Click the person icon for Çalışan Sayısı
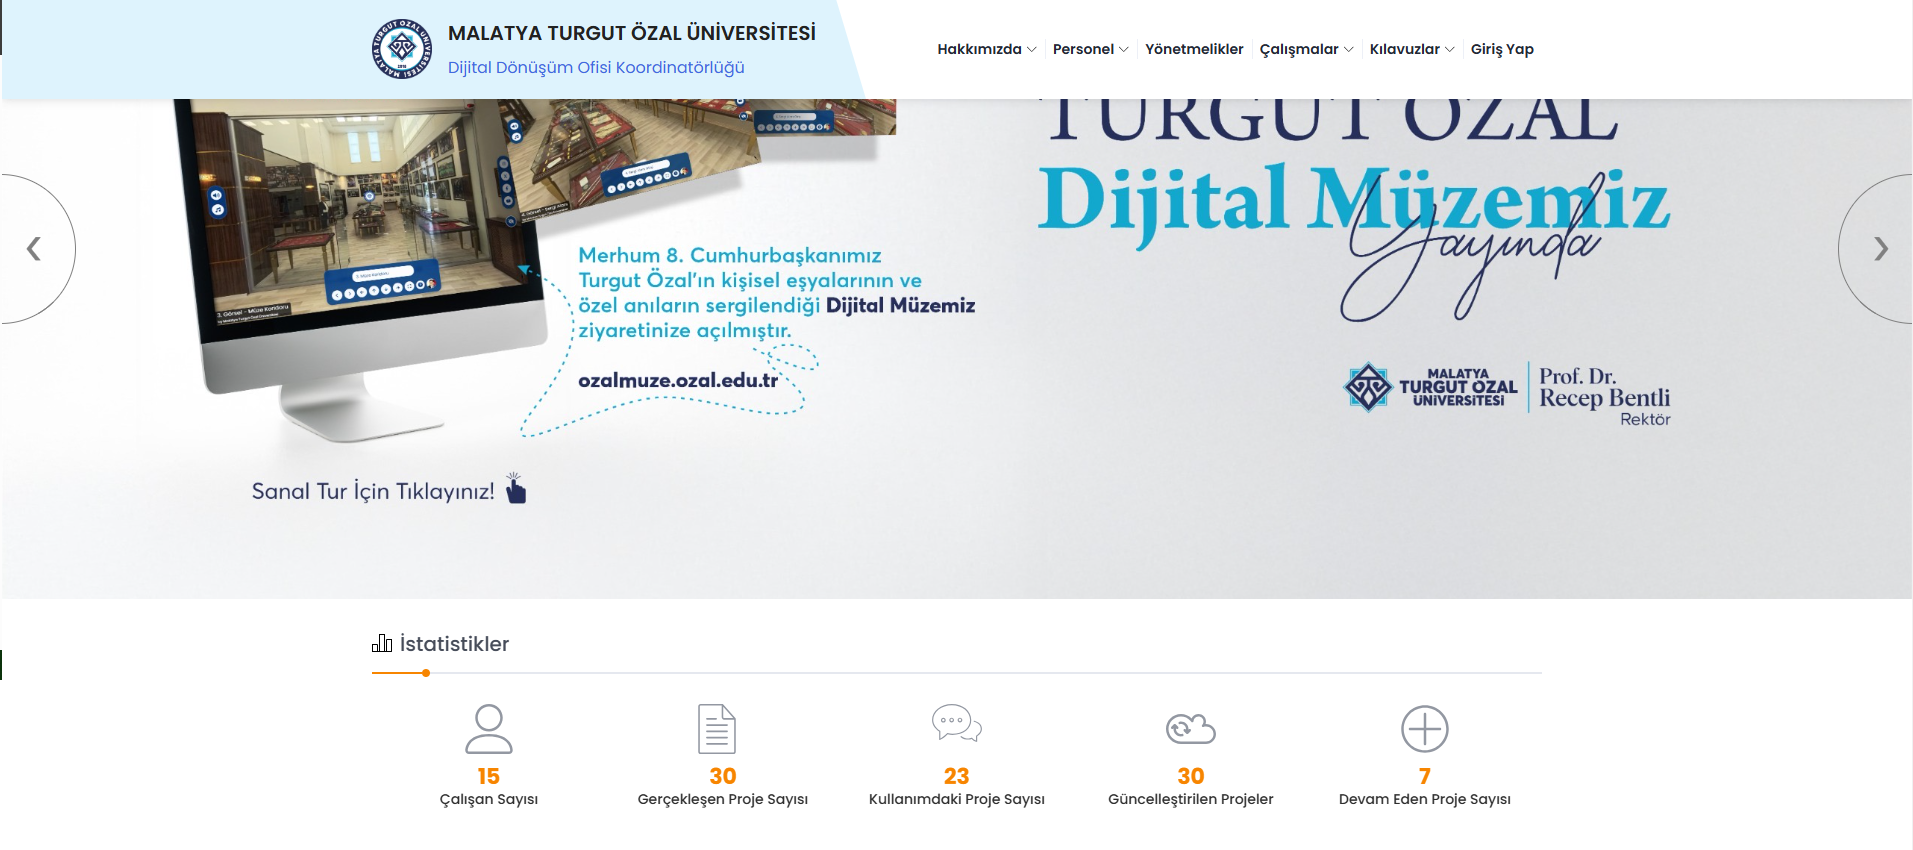This screenshot has width=1913, height=850. [489, 729]
